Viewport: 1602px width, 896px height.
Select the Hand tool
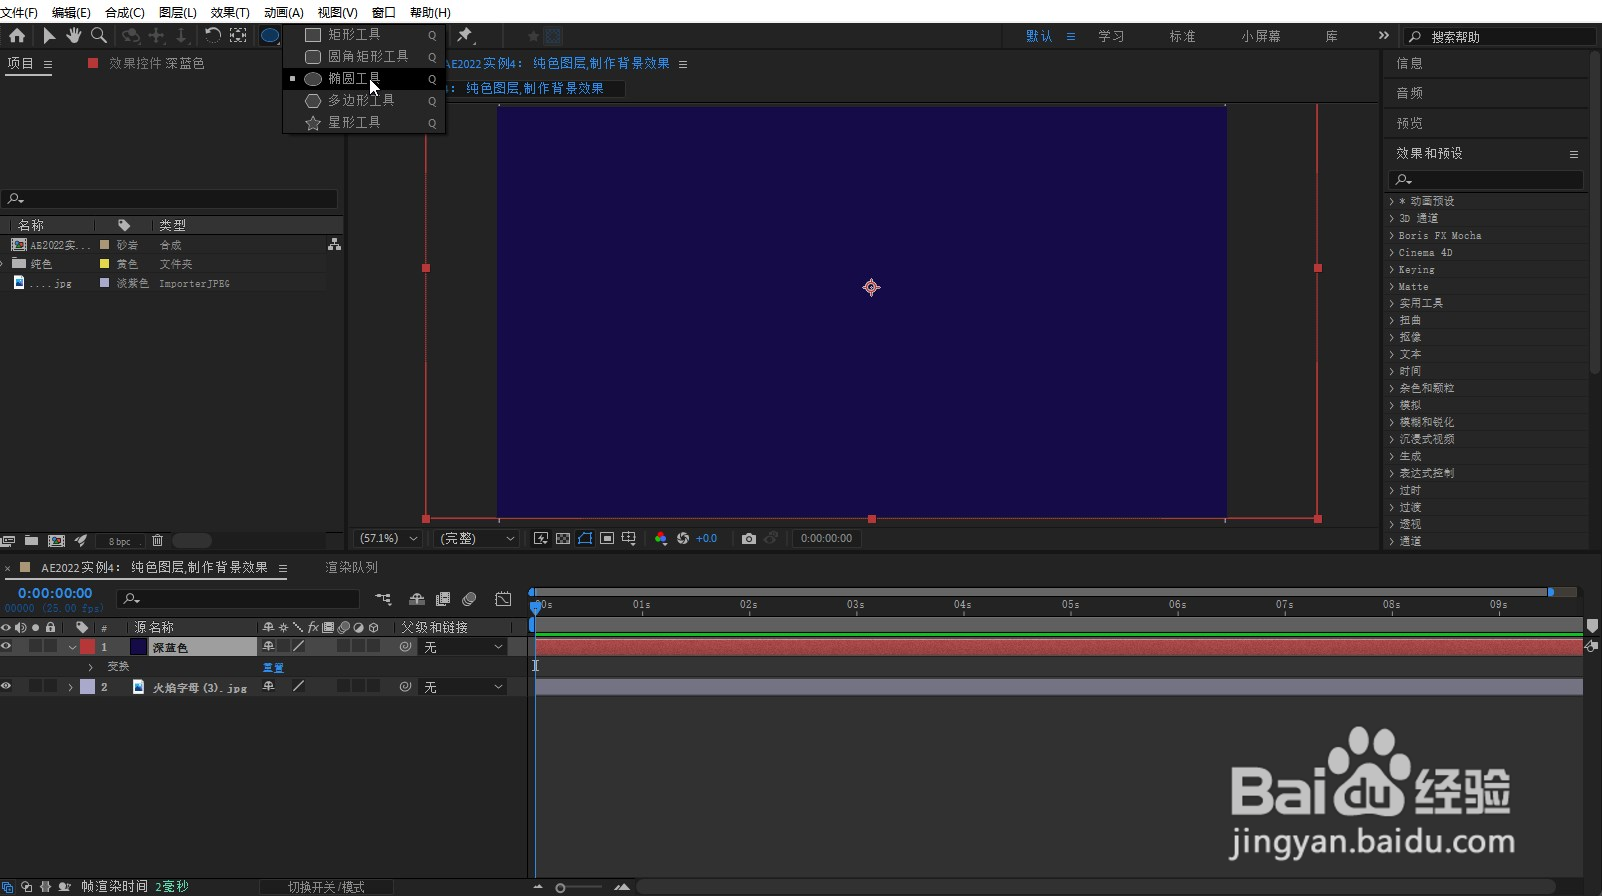pyautogui.click(x=73, y=35)
